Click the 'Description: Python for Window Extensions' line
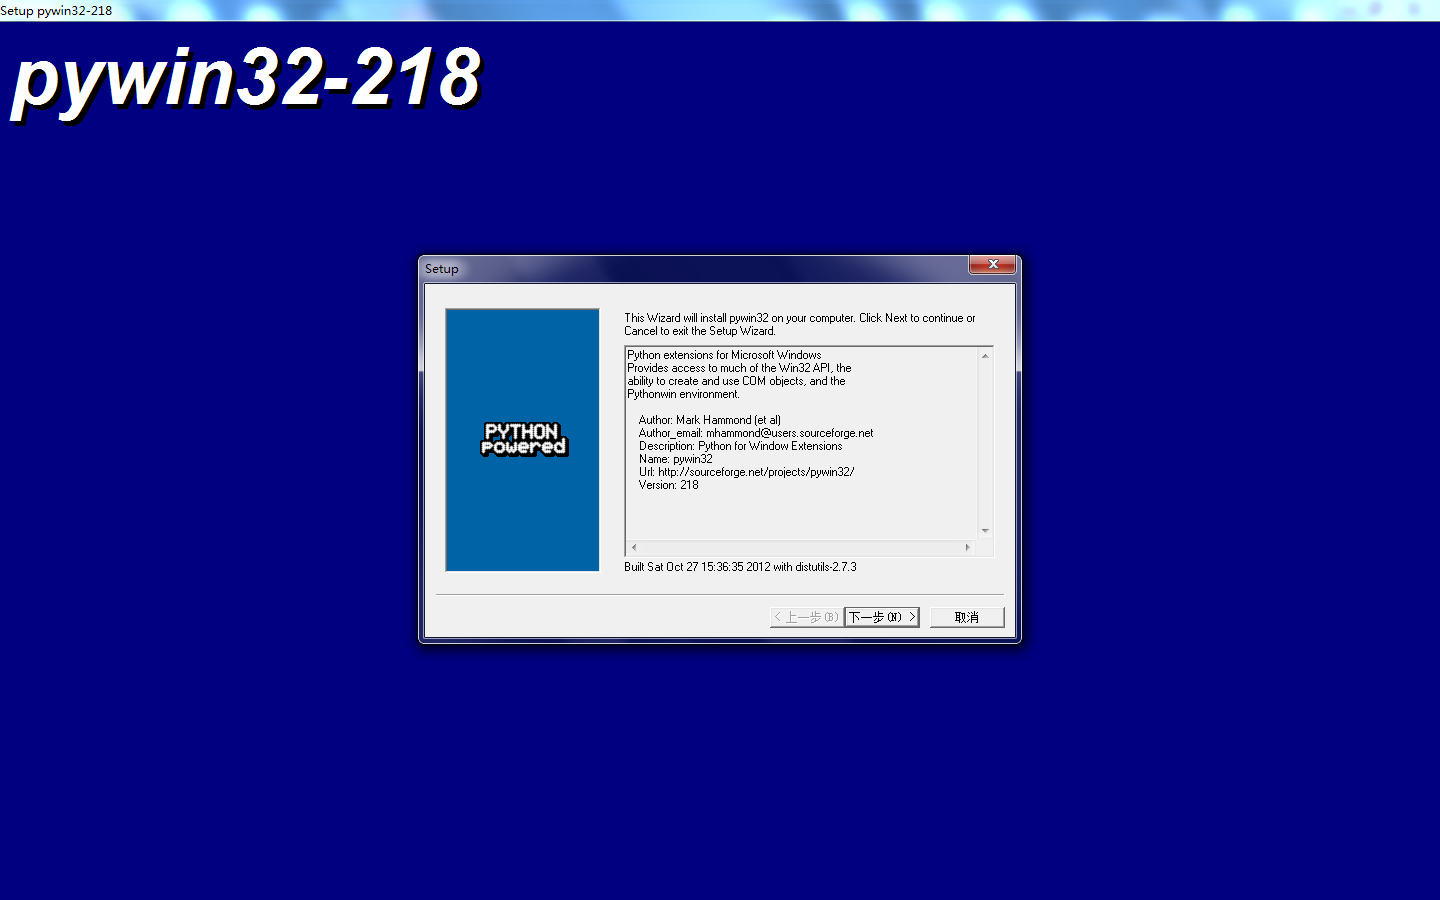 coord(740,446)
